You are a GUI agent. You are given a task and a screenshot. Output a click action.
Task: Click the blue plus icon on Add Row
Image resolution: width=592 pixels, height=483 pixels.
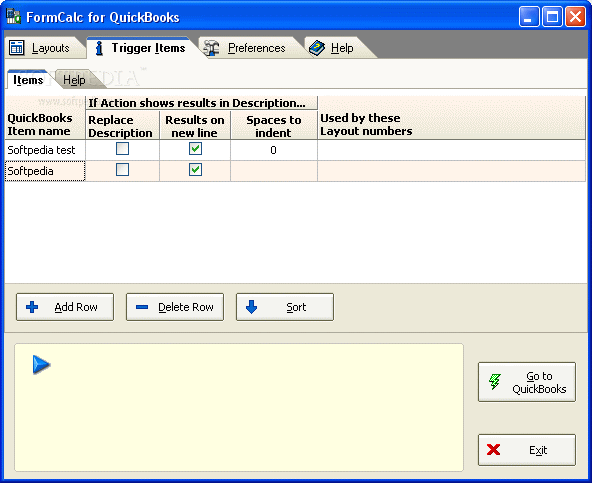pyautogui.click(x=32, y=307)
